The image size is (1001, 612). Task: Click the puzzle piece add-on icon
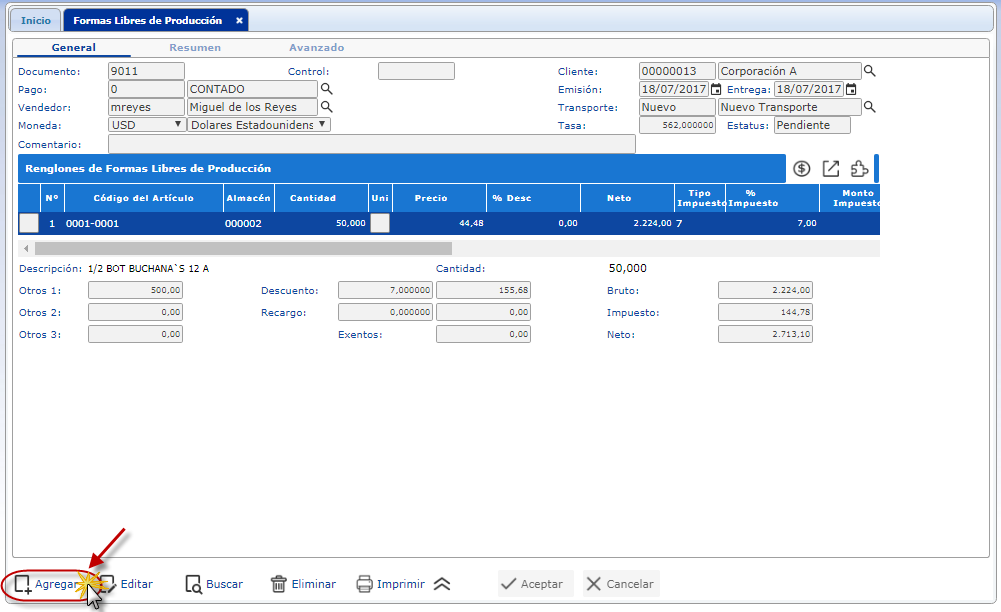[x=859, y=169]
